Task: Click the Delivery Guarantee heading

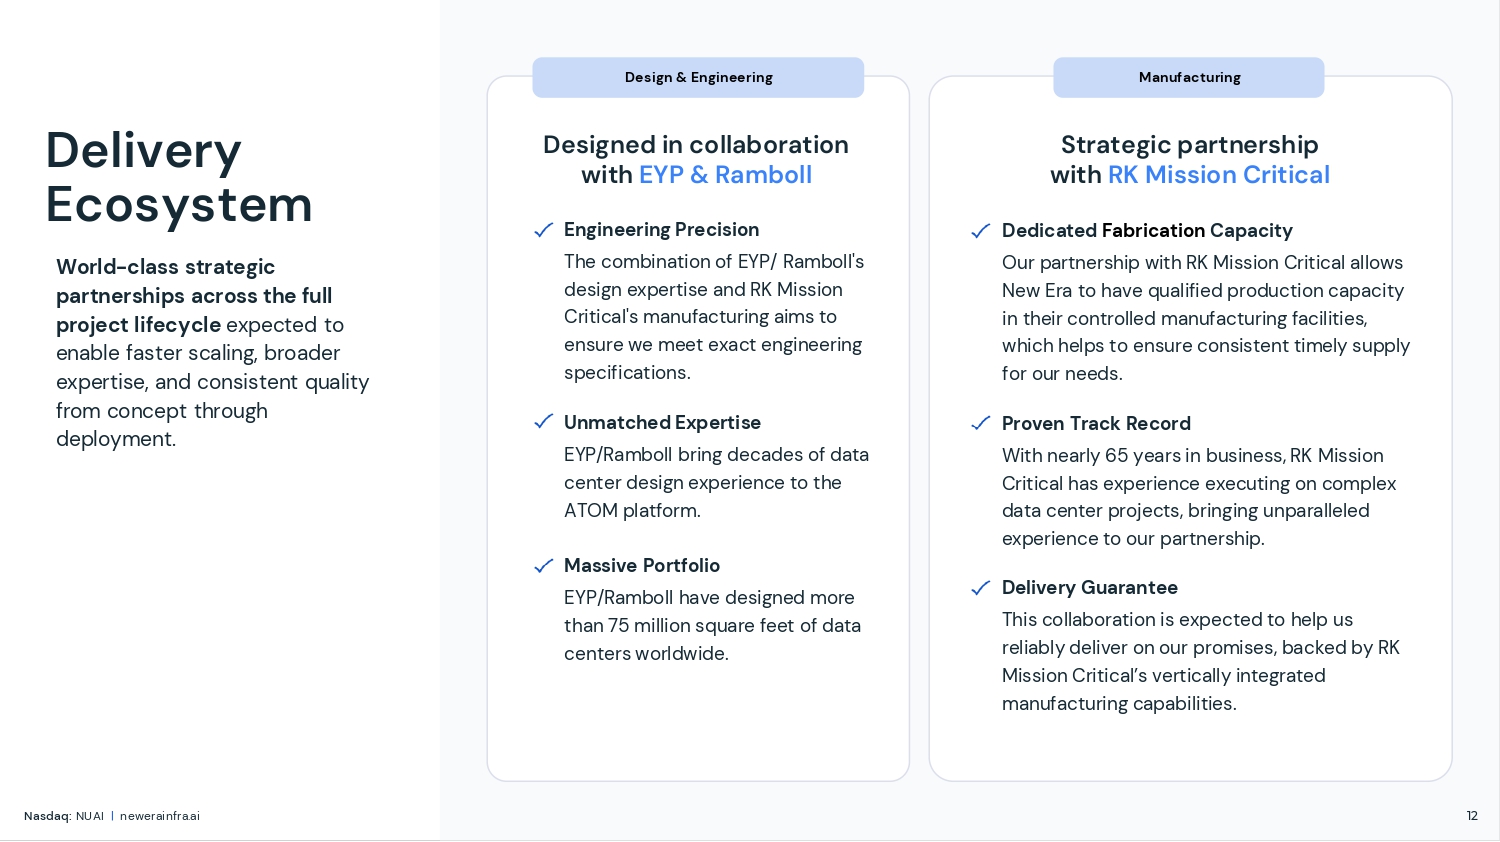Action: pos(1090,588)
